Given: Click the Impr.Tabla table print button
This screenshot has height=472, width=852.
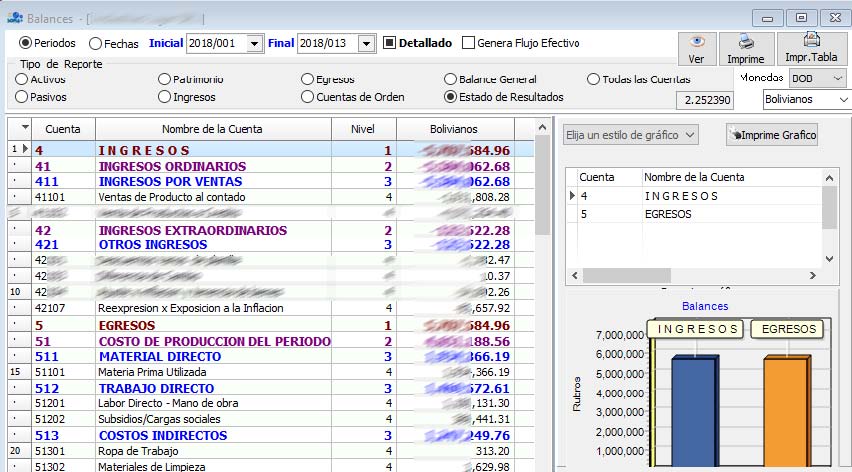Looking at the screenshot, I should point(811,49).
